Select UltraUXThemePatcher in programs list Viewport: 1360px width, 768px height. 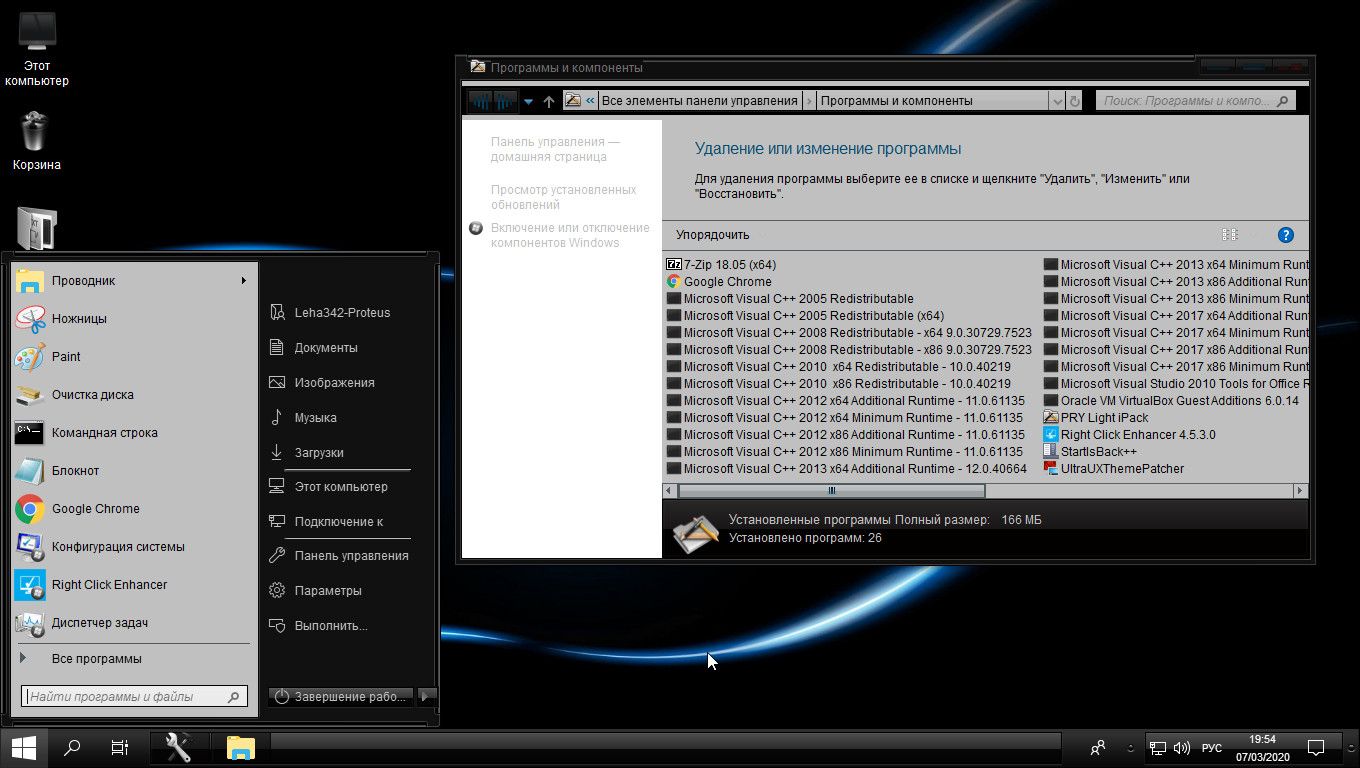click(x=1114, y=469)
